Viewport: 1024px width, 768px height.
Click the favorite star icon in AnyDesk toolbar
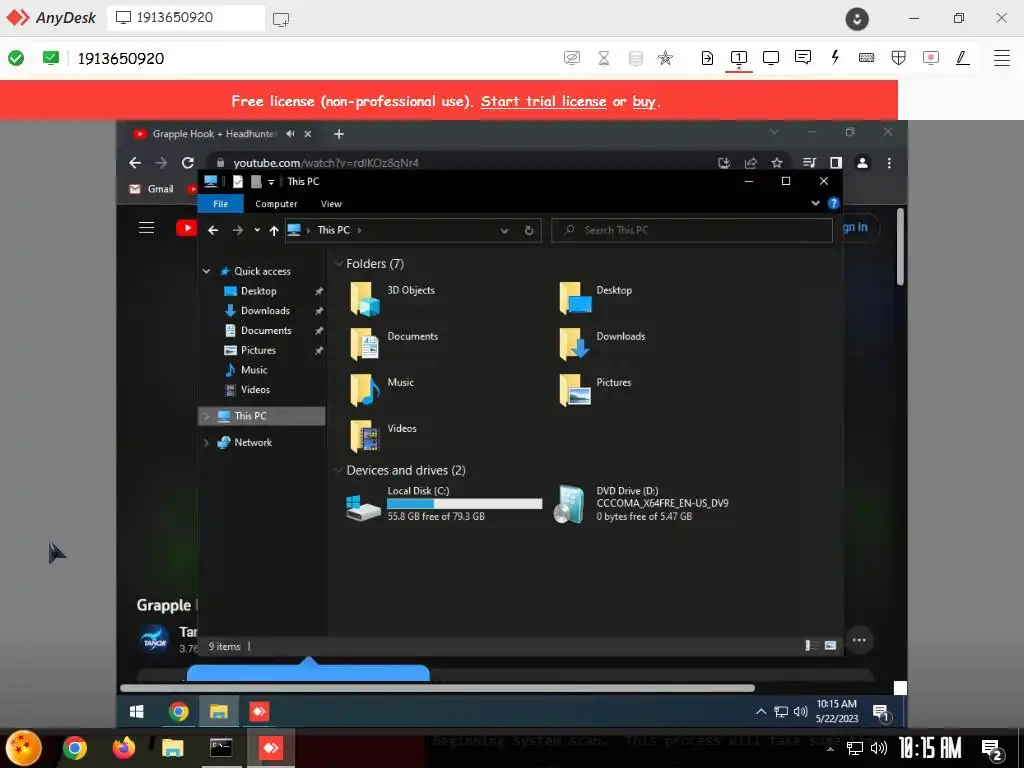click(x=665, y=58)
